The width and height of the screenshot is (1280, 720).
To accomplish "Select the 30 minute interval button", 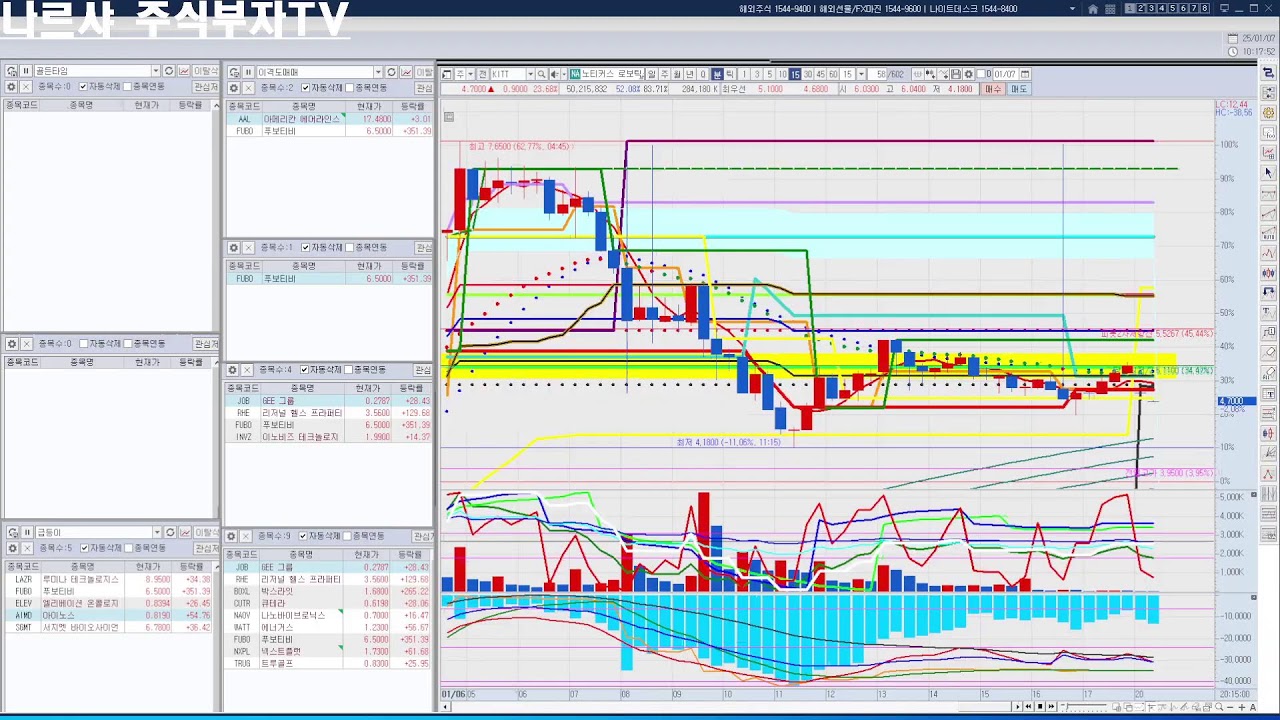I will (x=808, y=74).
